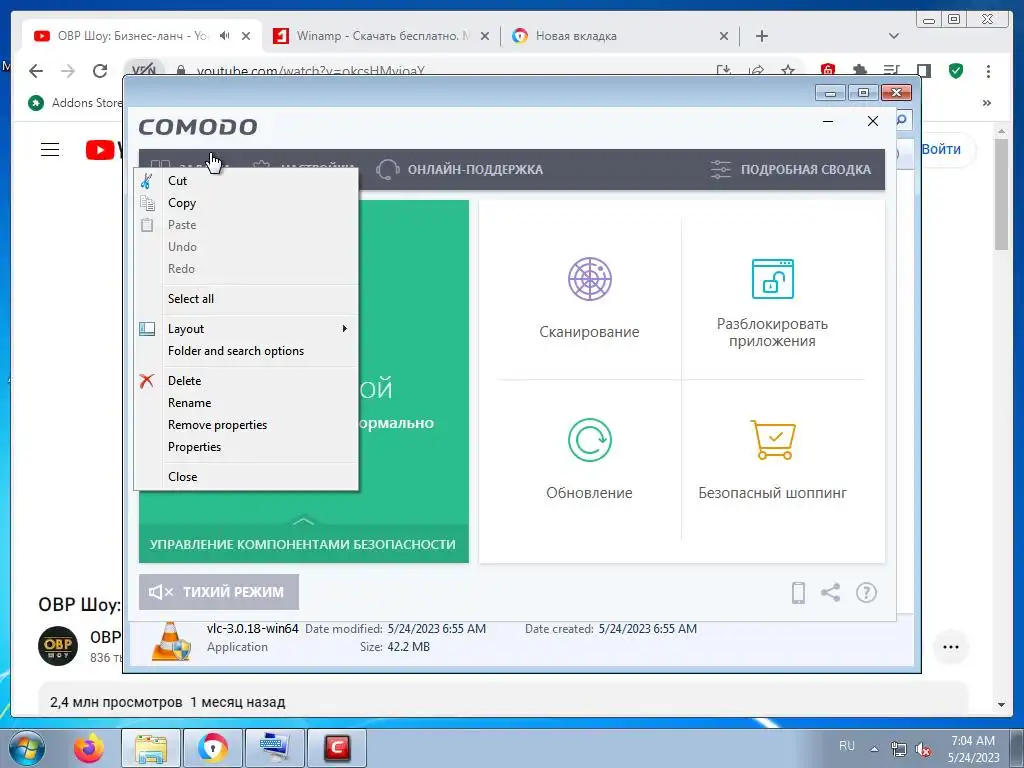Toggle Silent Mode in Comodo
This screenshot has width=1024, height=768.
point(219,592)
